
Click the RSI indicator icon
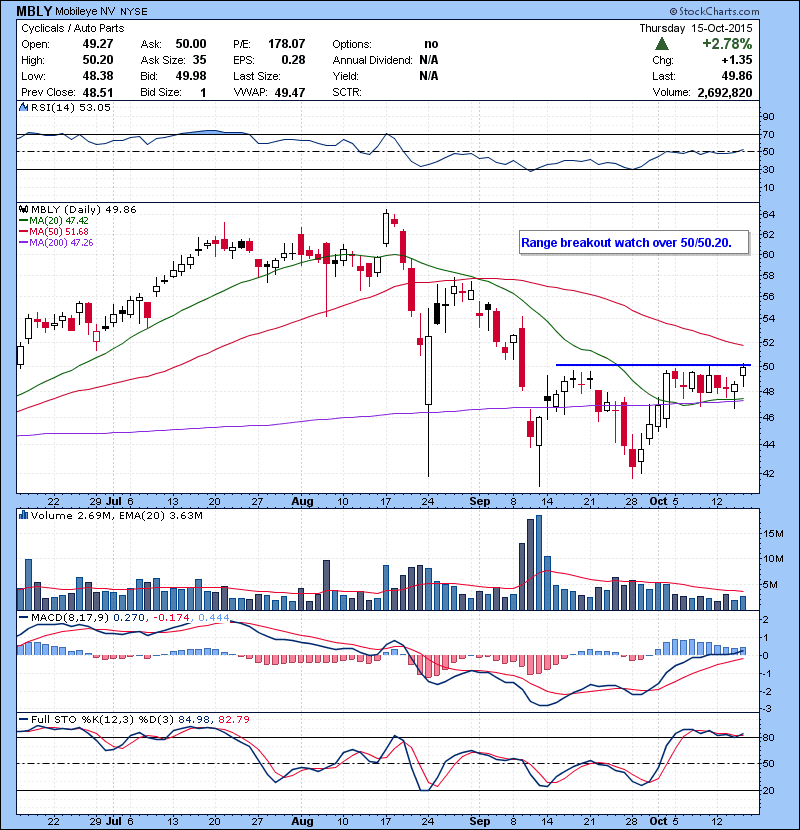click(24, 107)
